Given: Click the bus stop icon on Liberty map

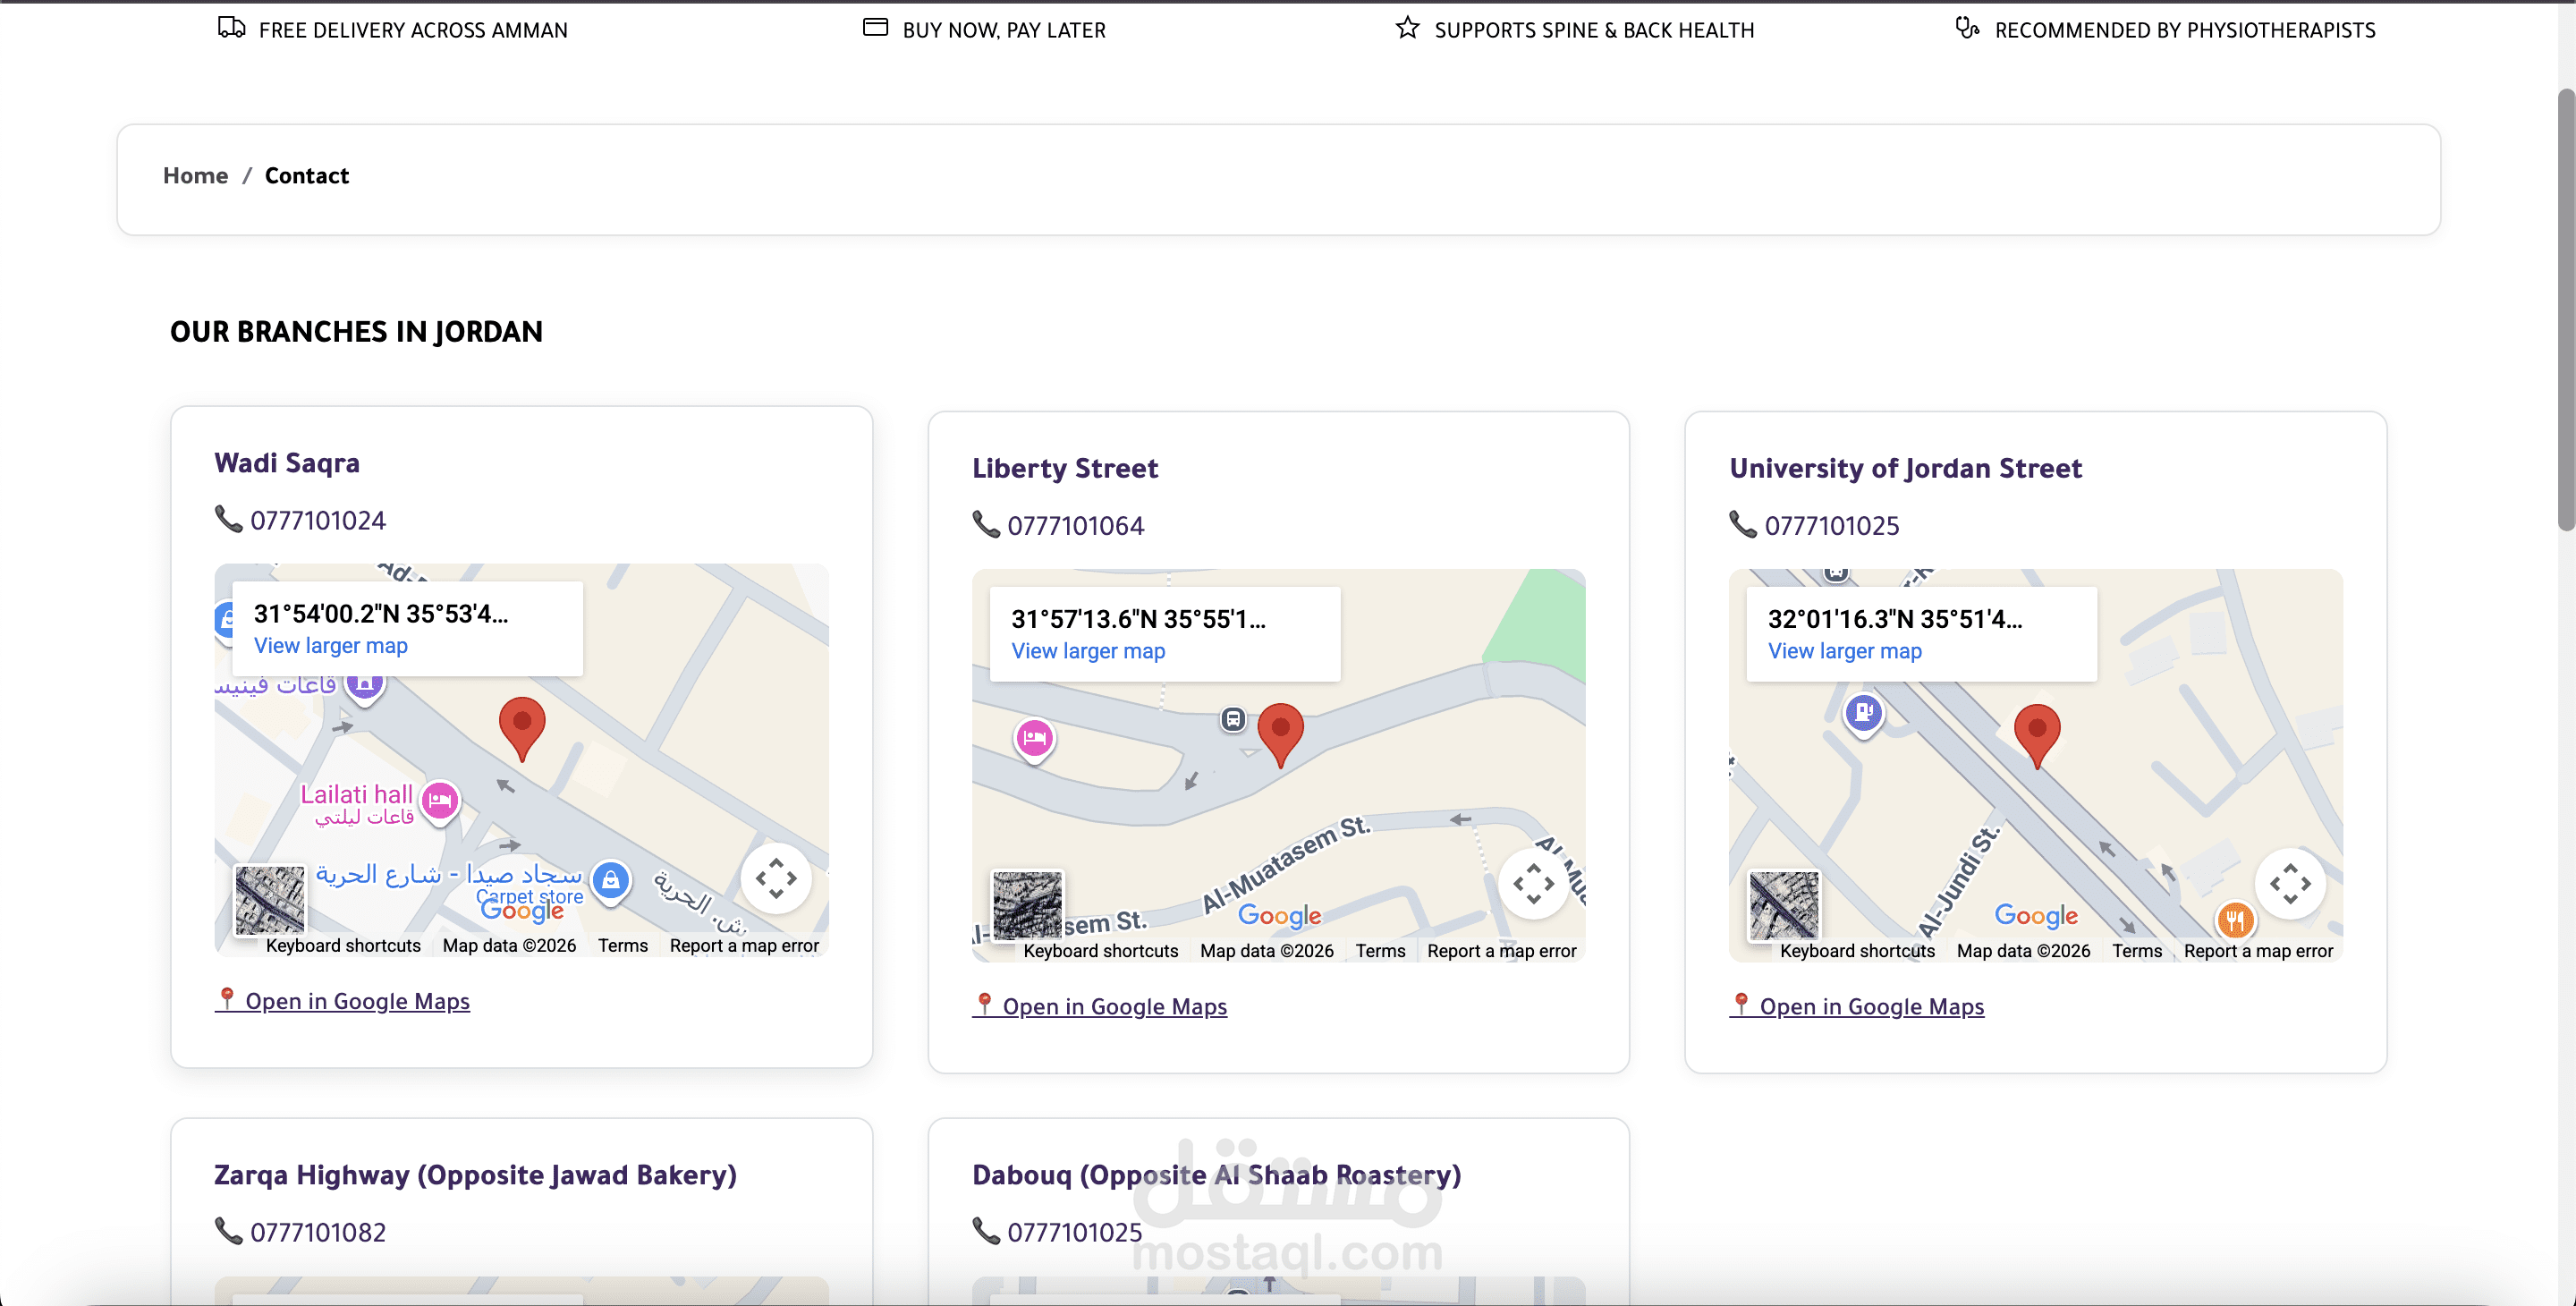Looking at the screenshot, I should tap(1233, 718).
